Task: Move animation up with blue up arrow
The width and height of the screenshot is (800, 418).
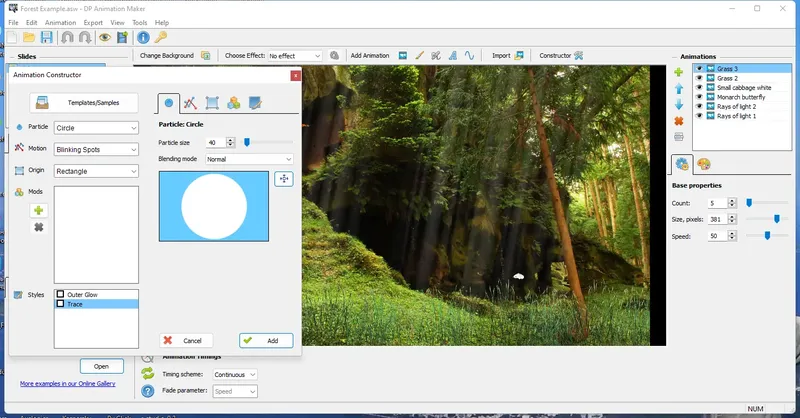Action: [679, 88]
